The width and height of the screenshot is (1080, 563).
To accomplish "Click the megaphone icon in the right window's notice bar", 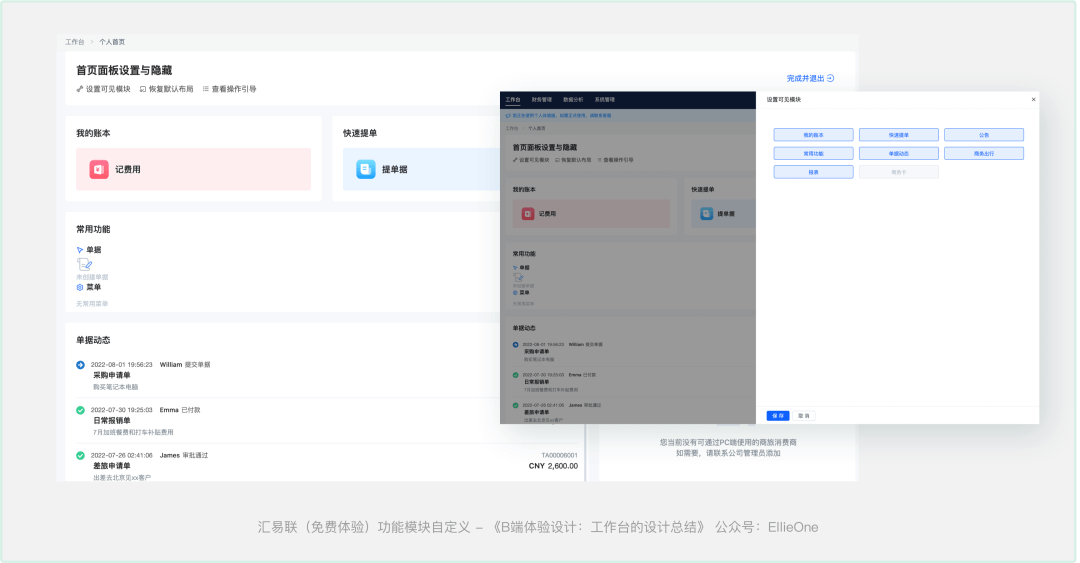I will [508, 116].
